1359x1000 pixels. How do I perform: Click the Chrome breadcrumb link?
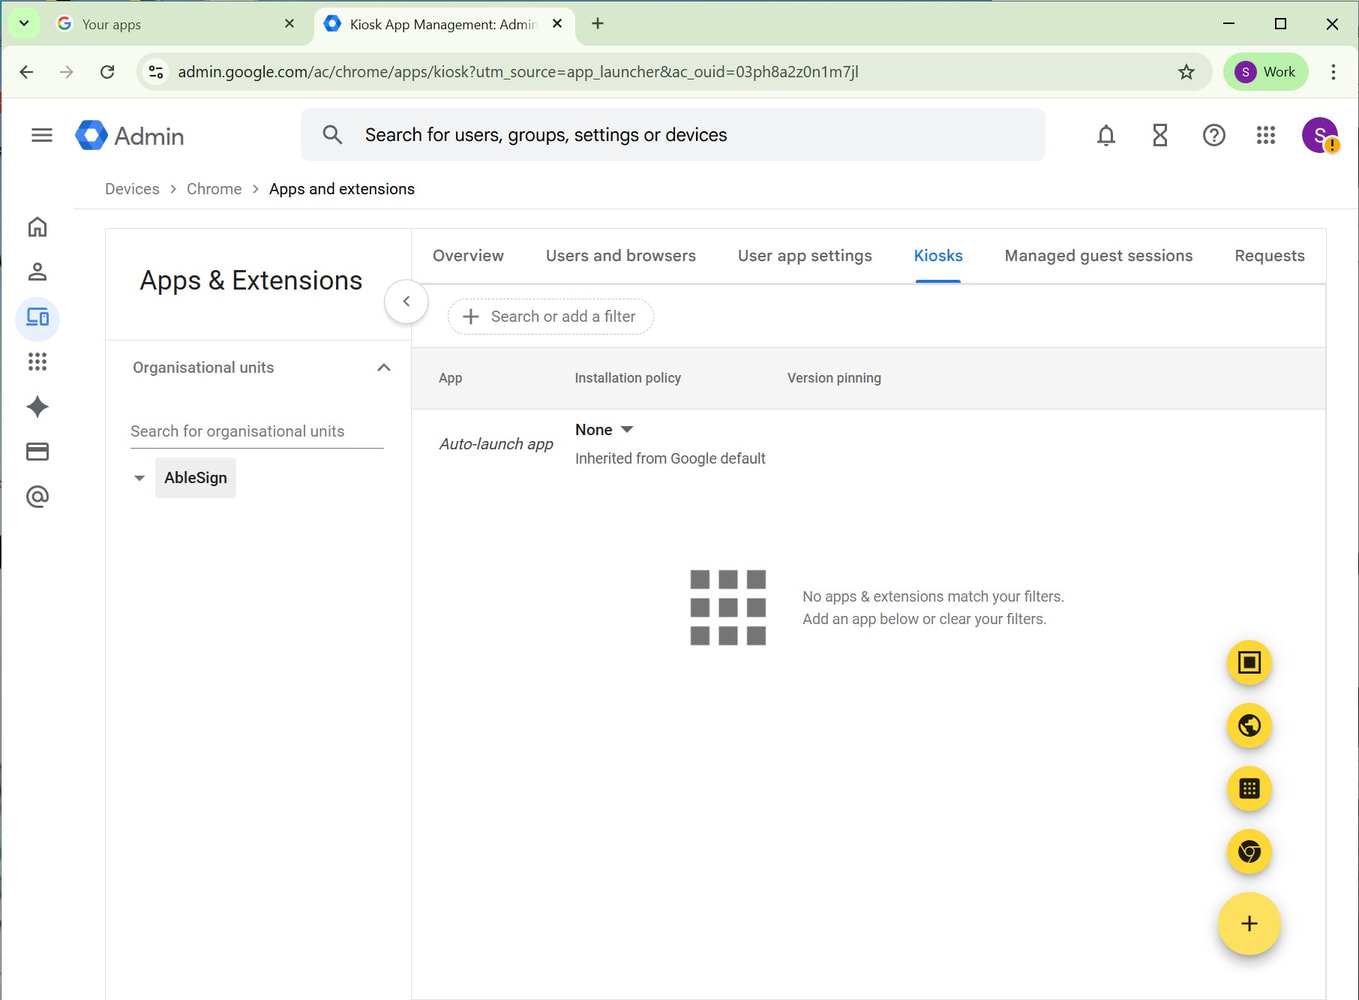pyautogui.click(x=214, y=189)
